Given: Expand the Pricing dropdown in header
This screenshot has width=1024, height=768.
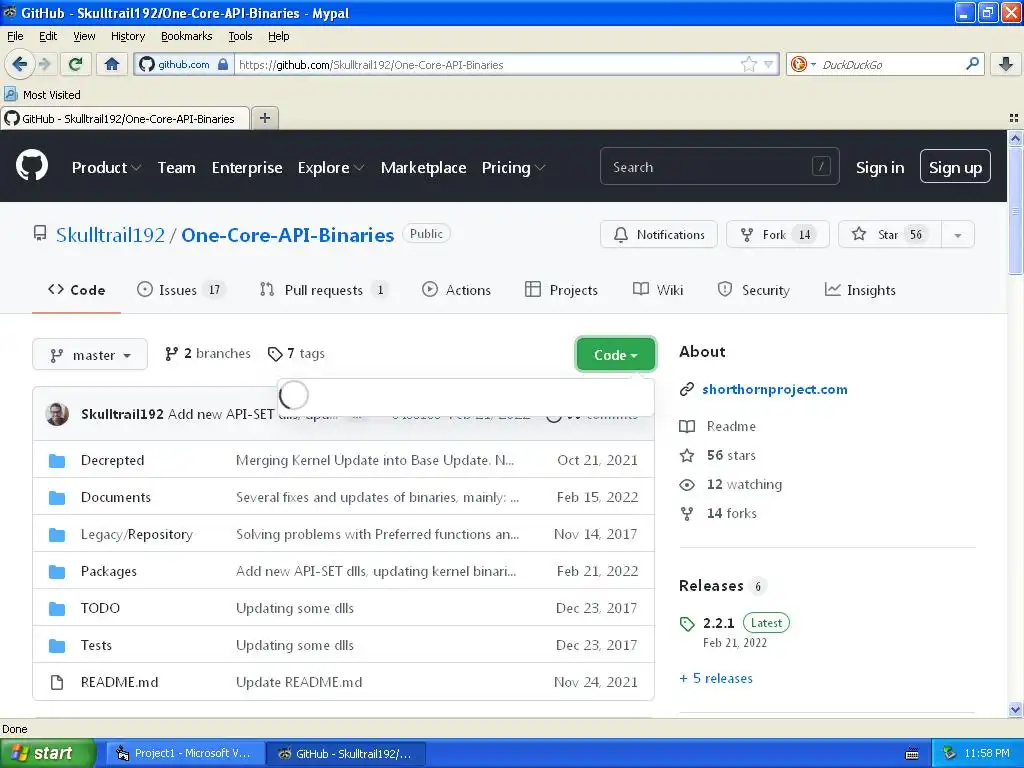Looking at the screenshot, I should pyautogui.click(x=513, y=167).
